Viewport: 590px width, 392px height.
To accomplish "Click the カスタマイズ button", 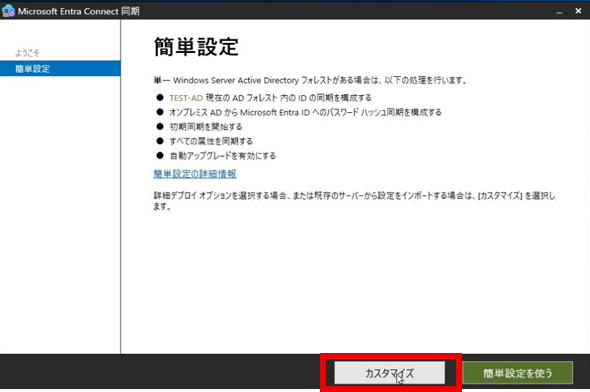I will click(389, 373).
